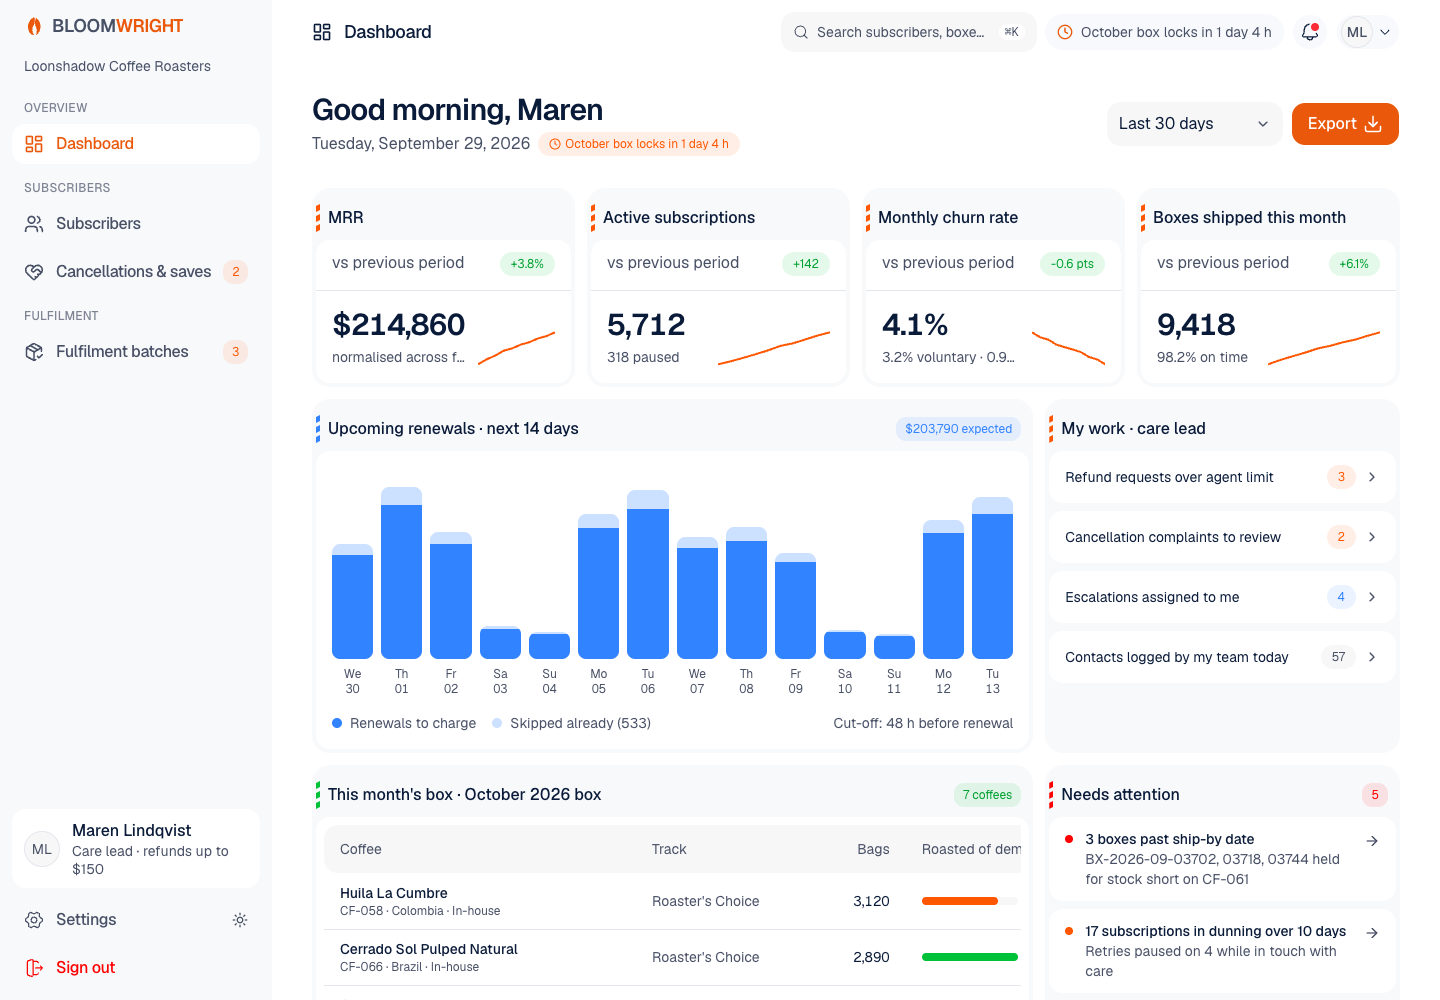The image size is (1440, 1000).
Task: Open Settings in sidebar
Action: pyautogui.click(x=116, y=920)
